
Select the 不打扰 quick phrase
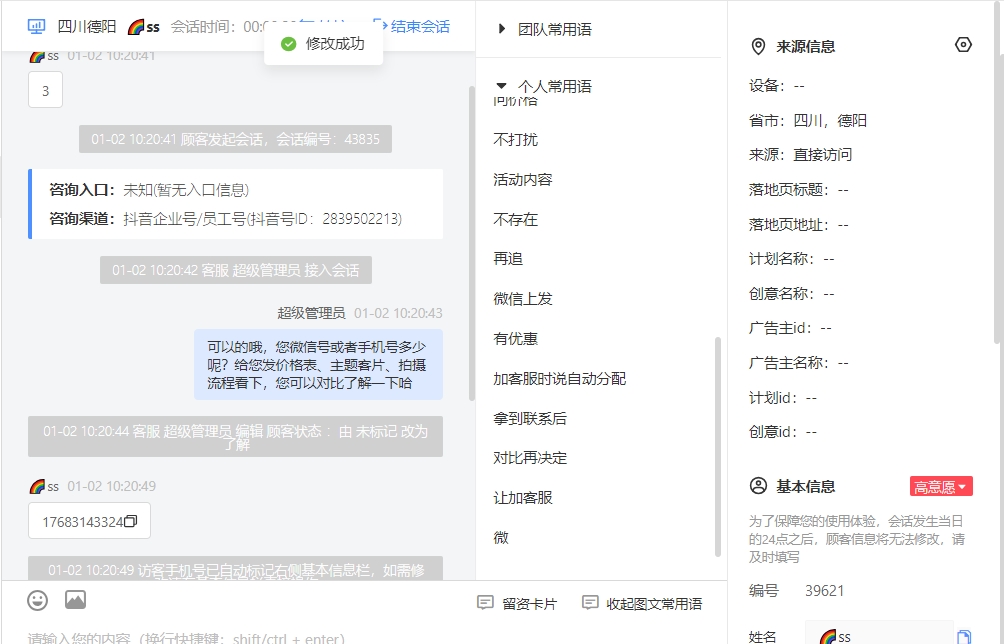[x=515, y=140]
